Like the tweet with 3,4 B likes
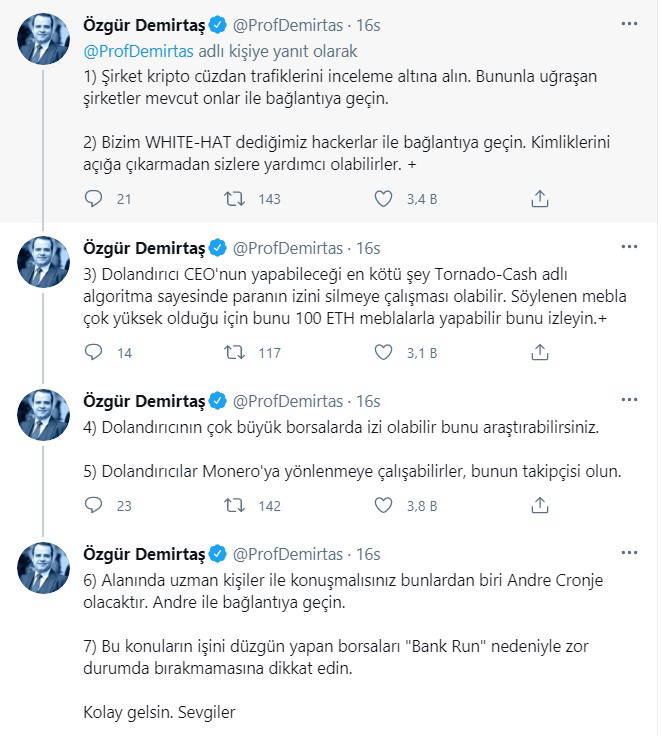This screenshot has width=662, height=736. pyautogui.click(x=382, y=199)
